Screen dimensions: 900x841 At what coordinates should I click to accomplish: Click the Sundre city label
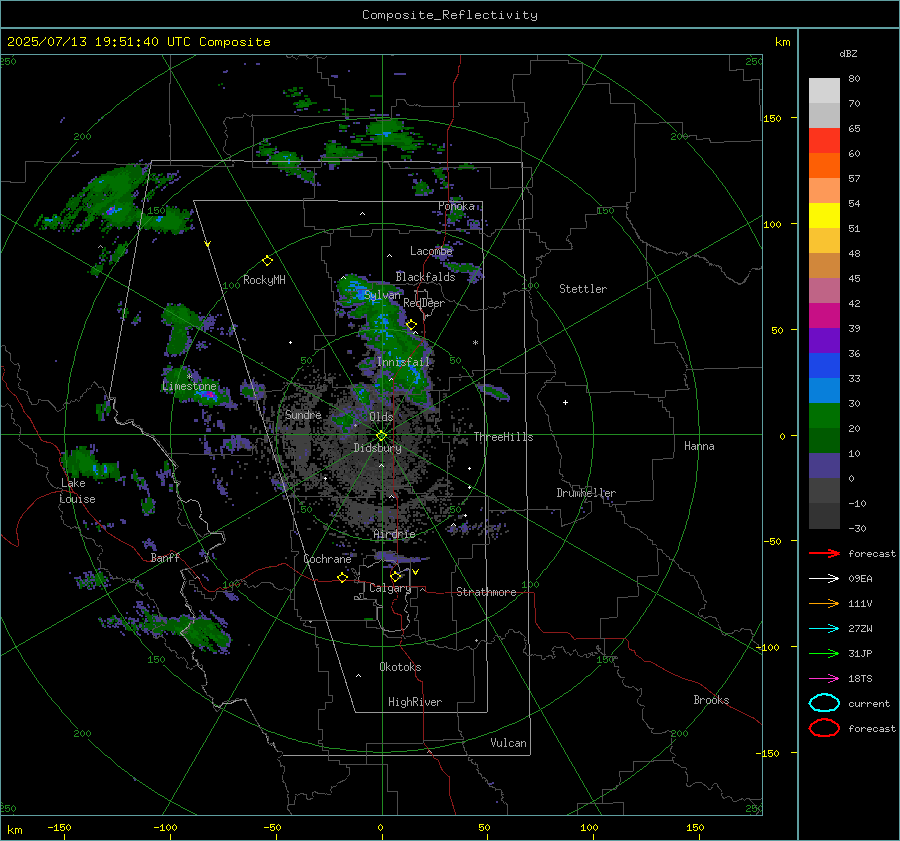coord(303,414)
